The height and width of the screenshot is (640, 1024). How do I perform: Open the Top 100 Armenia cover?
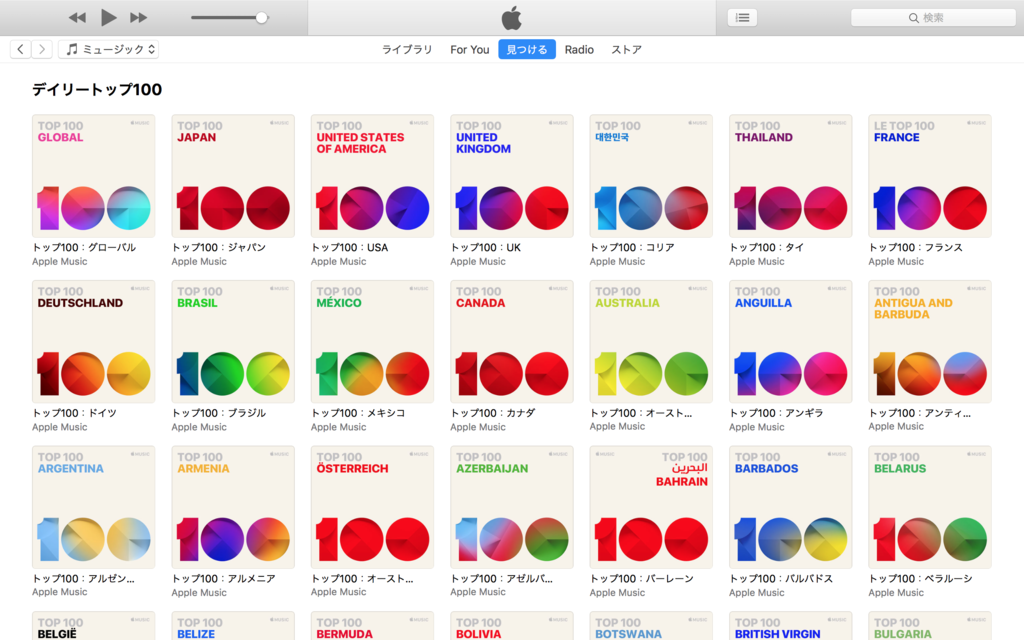click(233, 507)
